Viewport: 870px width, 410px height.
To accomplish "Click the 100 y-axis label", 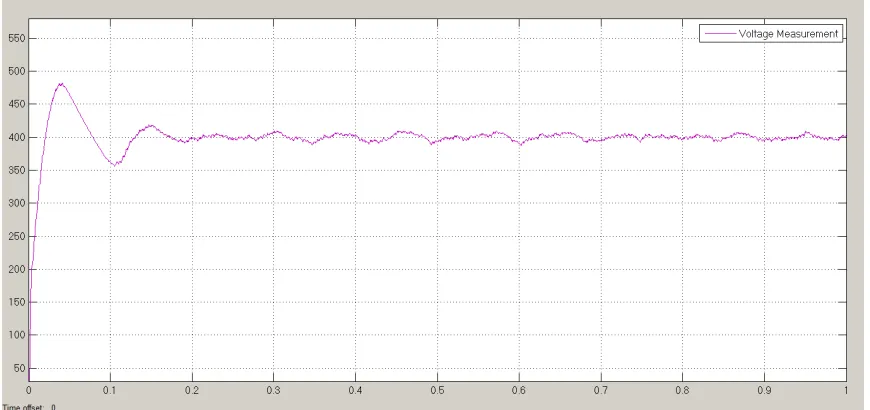I will (17, 336).
